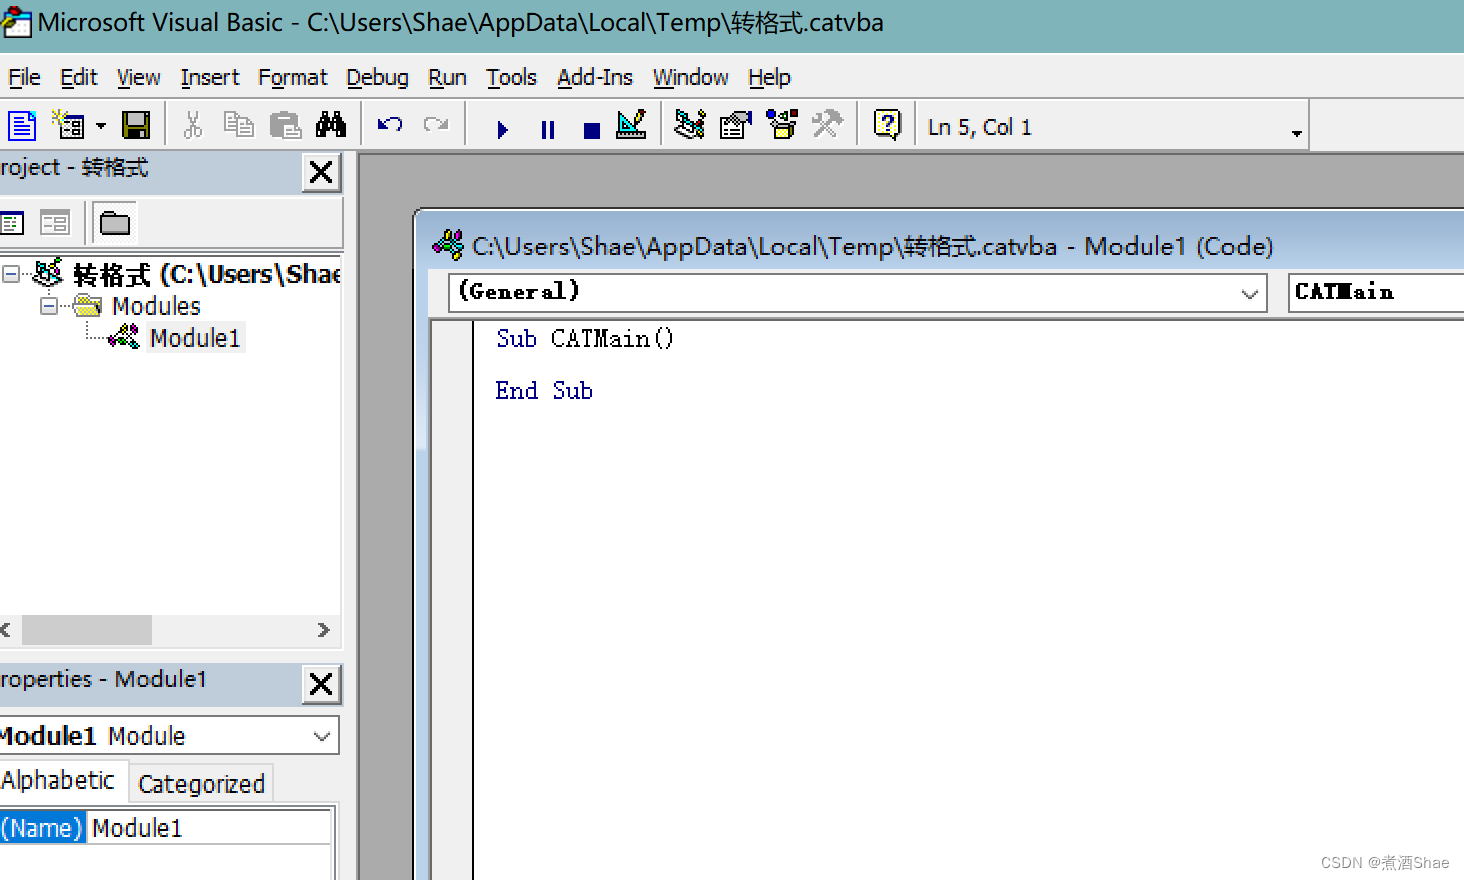Select the Modules folder in tree
Viewport: 1464px width, 880px height.
[156, 306]
